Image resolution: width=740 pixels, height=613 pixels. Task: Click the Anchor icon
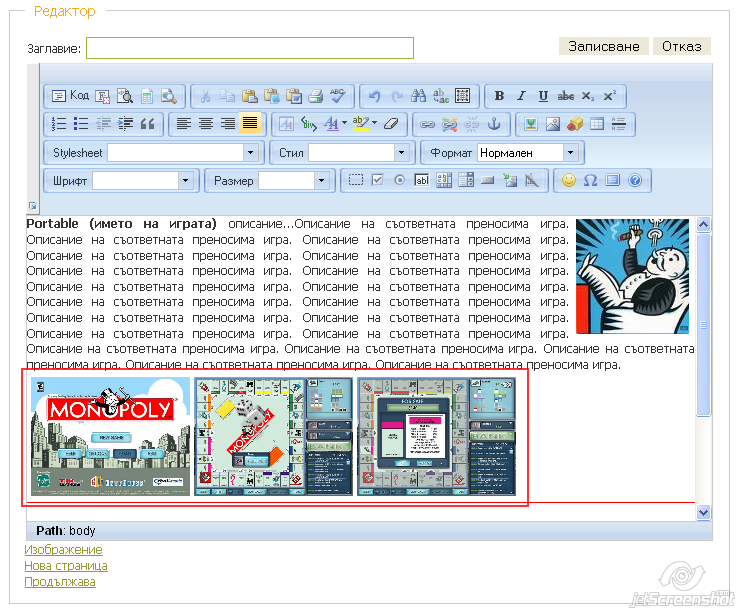494,124
